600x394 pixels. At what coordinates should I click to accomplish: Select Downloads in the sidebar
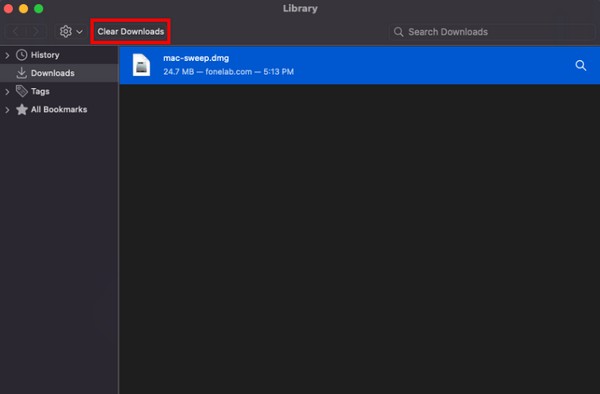[52, 73]
